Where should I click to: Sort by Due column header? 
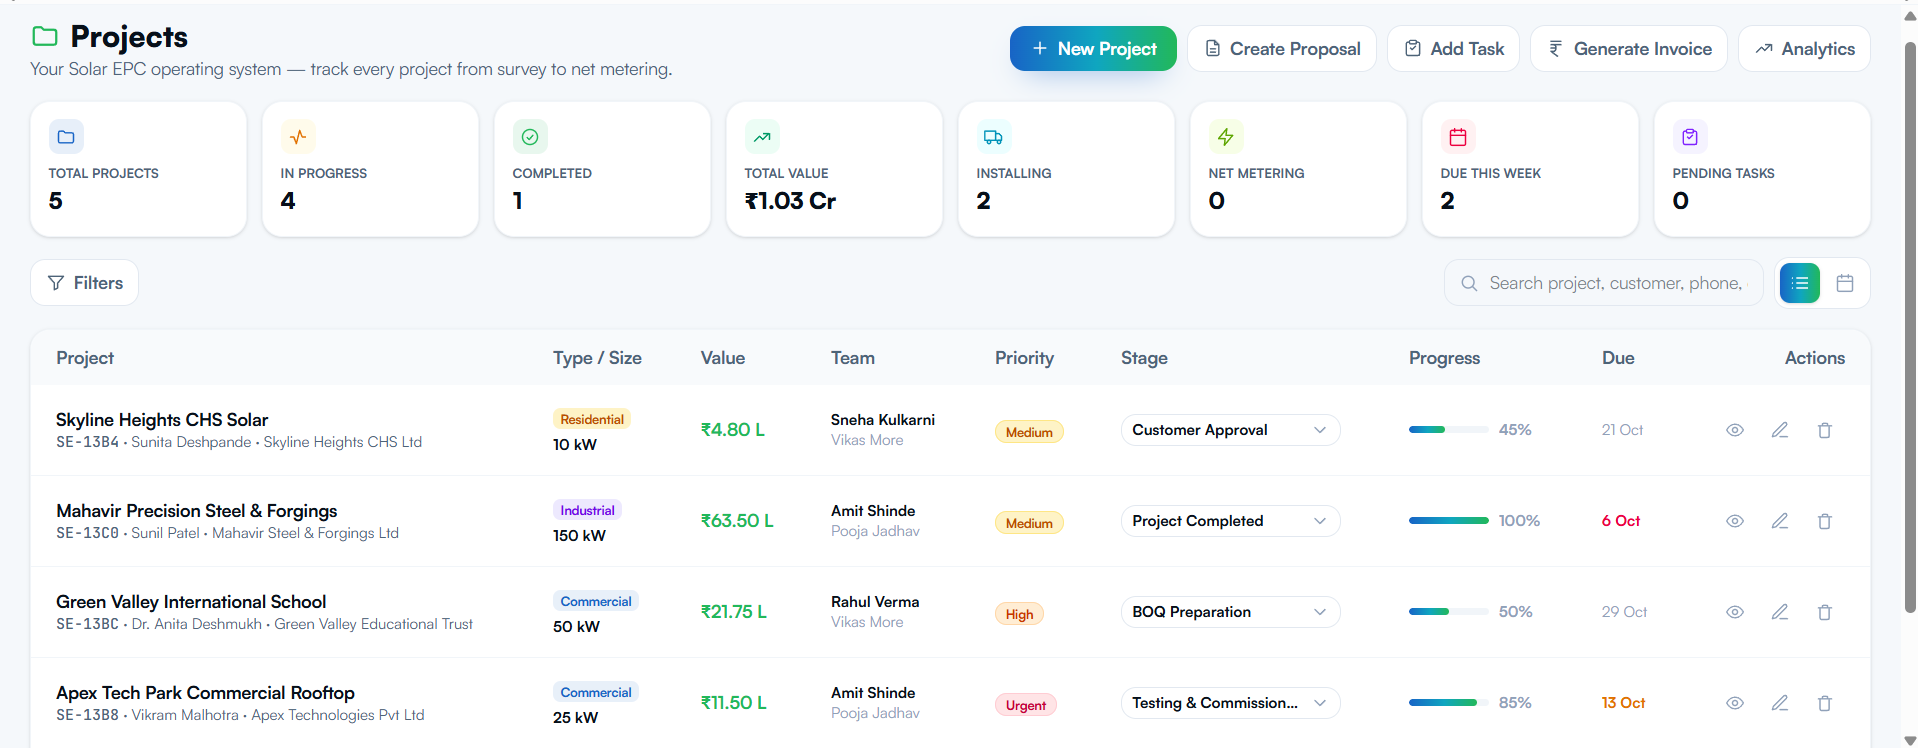coord(1618,358)
